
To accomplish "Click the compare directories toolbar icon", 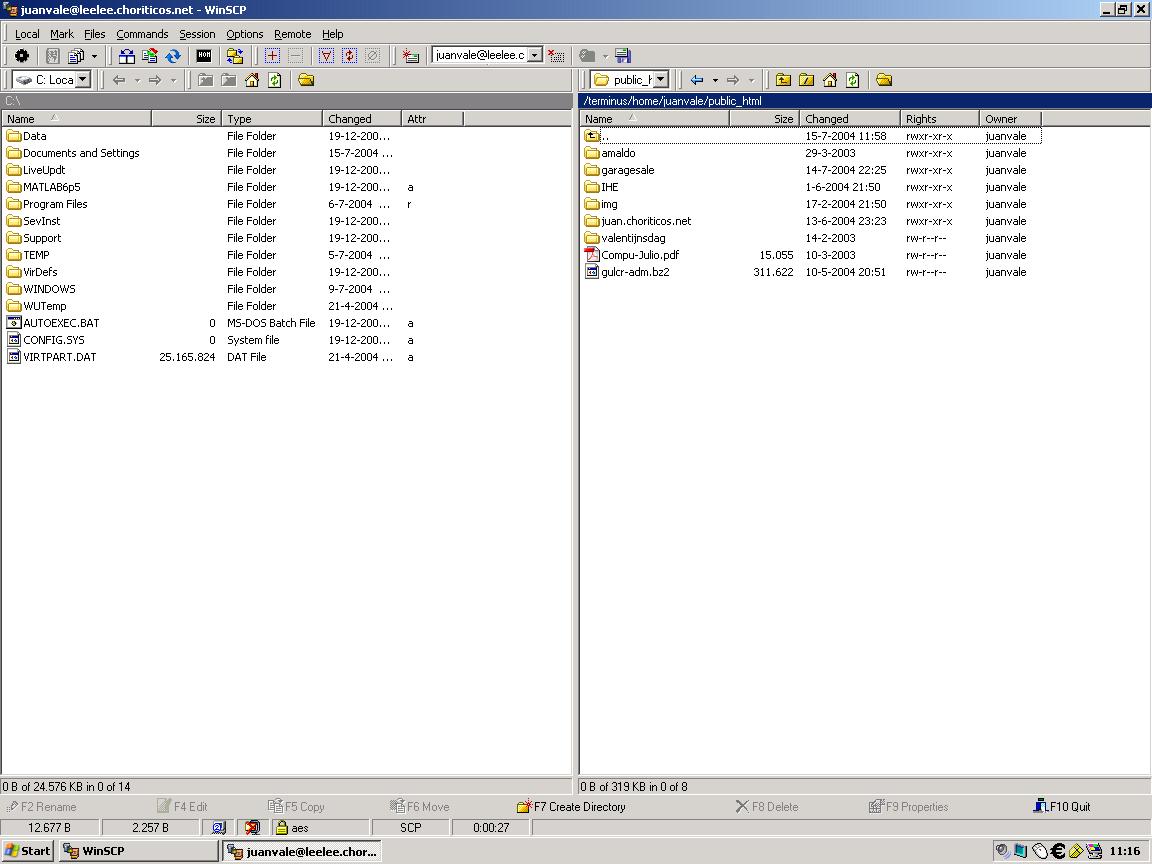I will 127,56.
